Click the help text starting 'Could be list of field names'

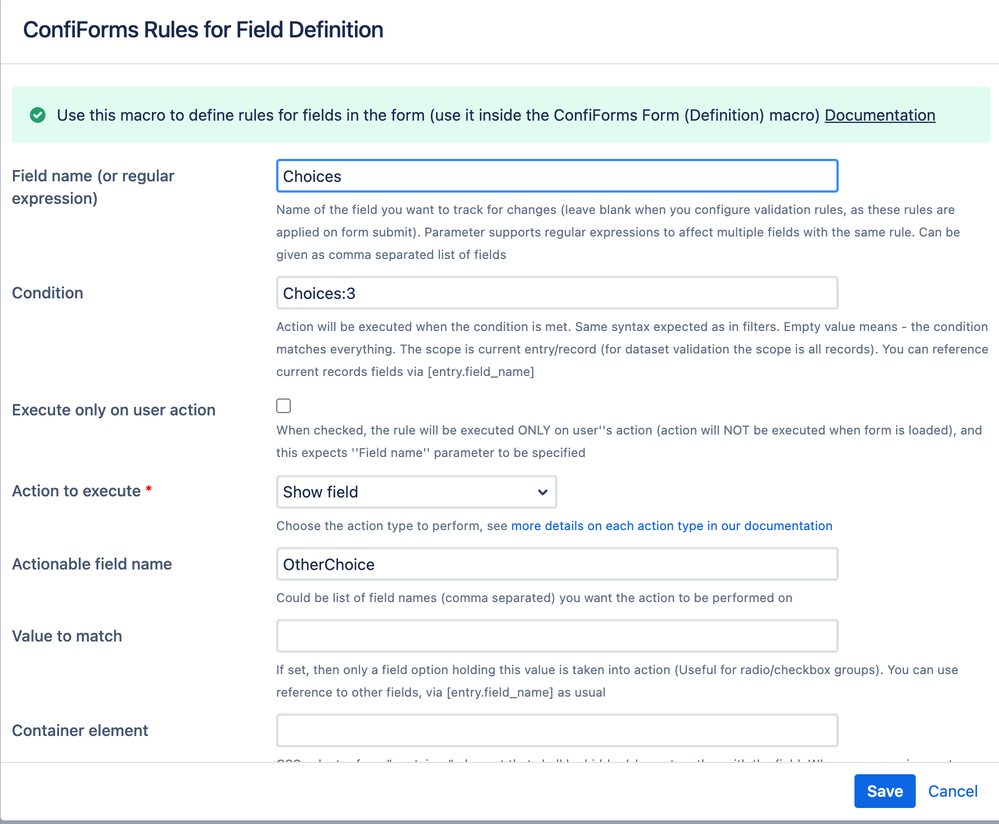534,598
